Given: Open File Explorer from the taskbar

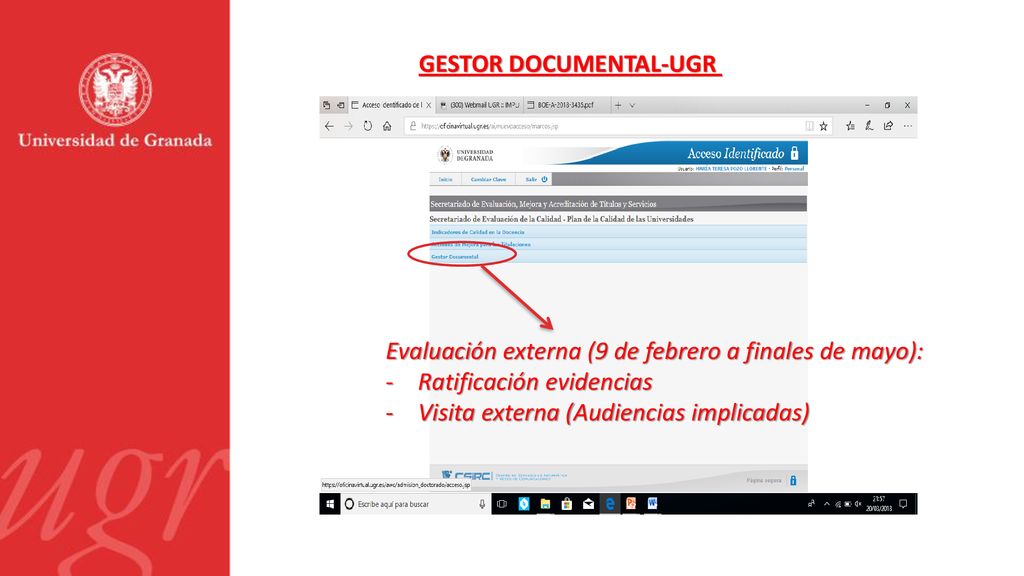Looking at the screenshot, I should (545, 504).
